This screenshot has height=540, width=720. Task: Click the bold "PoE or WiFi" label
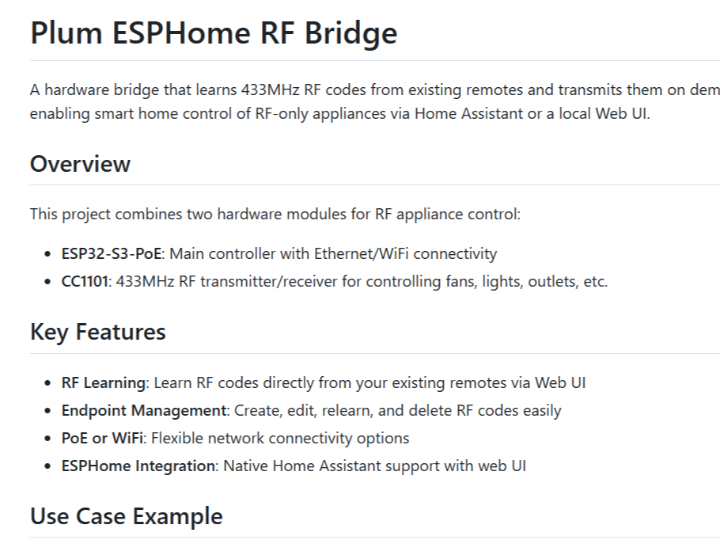point(101,438)
